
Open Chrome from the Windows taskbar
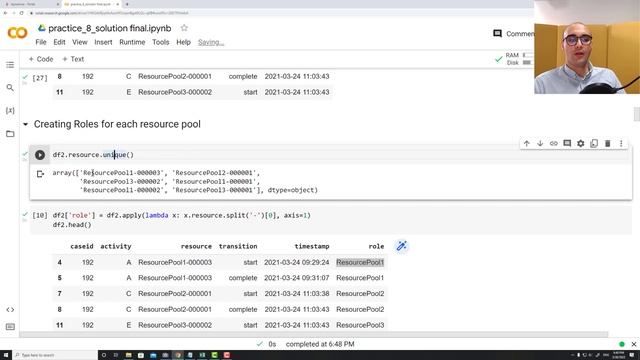[178, 355]
